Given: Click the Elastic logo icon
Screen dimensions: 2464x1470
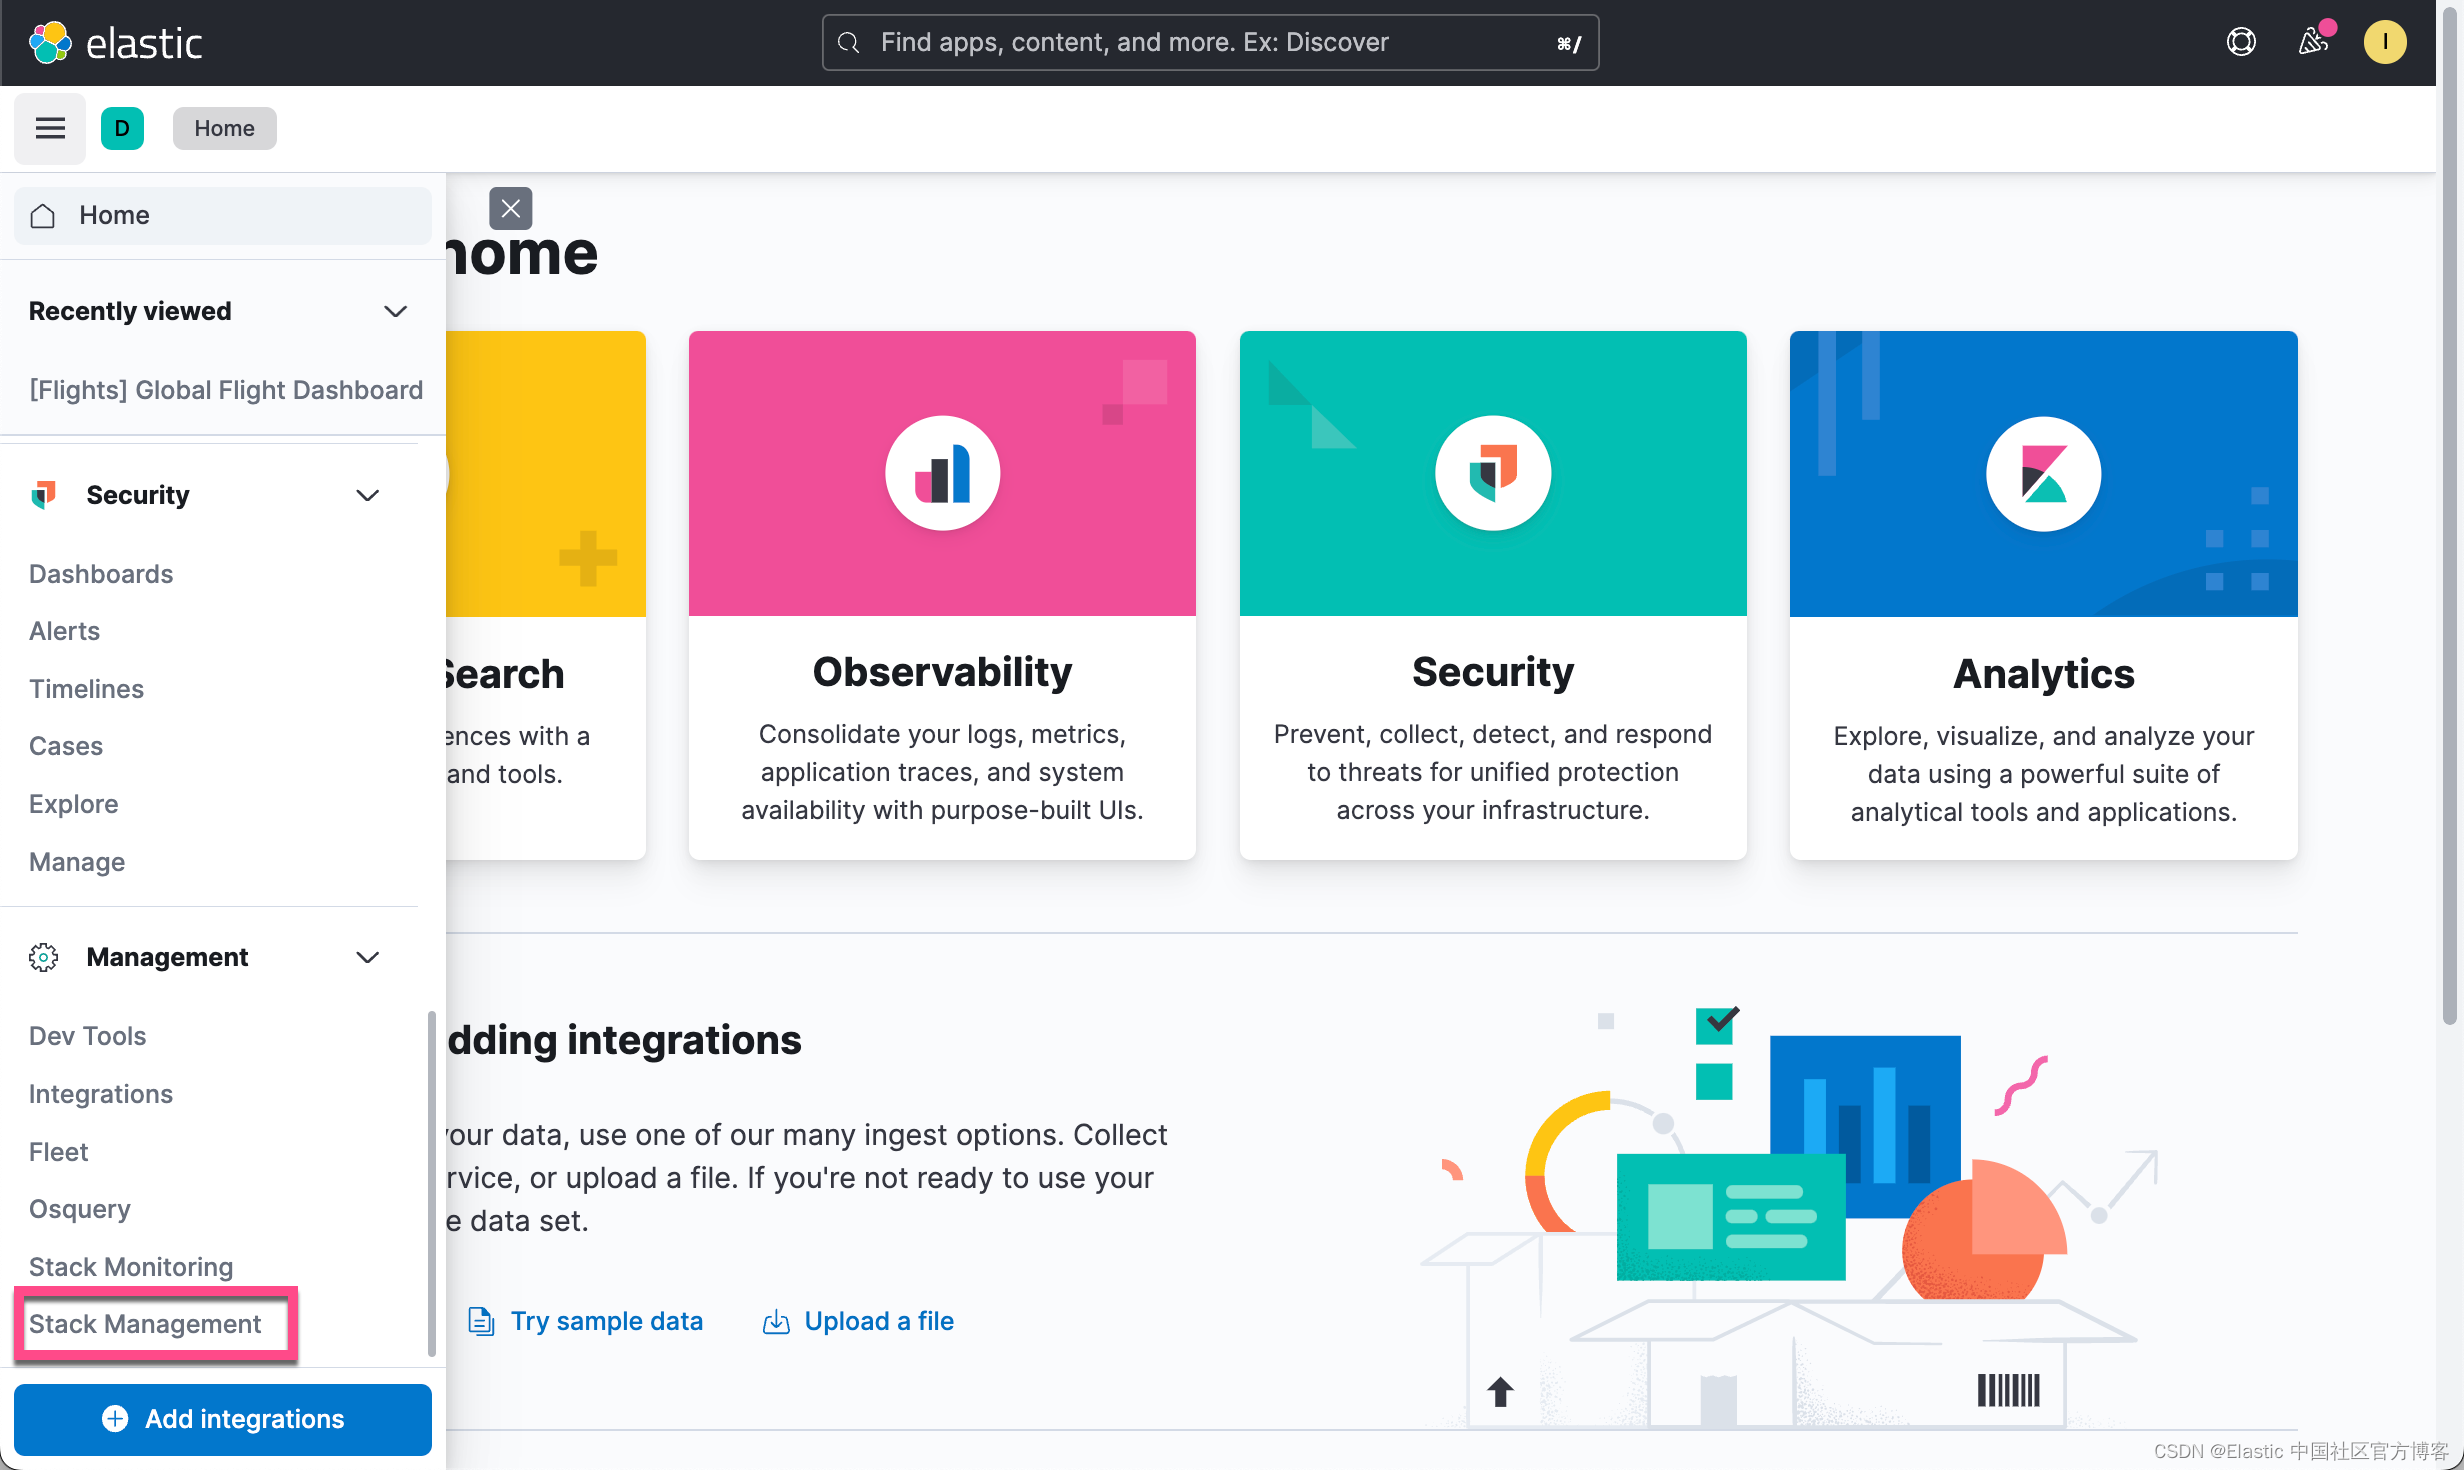Looking at the screenshot, I should 50,43.
